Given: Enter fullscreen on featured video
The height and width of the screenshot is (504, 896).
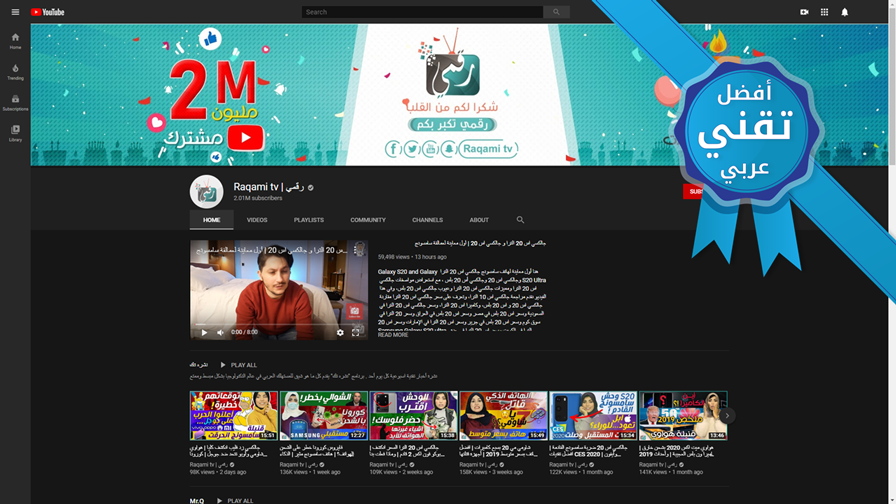Looking at the screenshot, I should click(355, 332).
